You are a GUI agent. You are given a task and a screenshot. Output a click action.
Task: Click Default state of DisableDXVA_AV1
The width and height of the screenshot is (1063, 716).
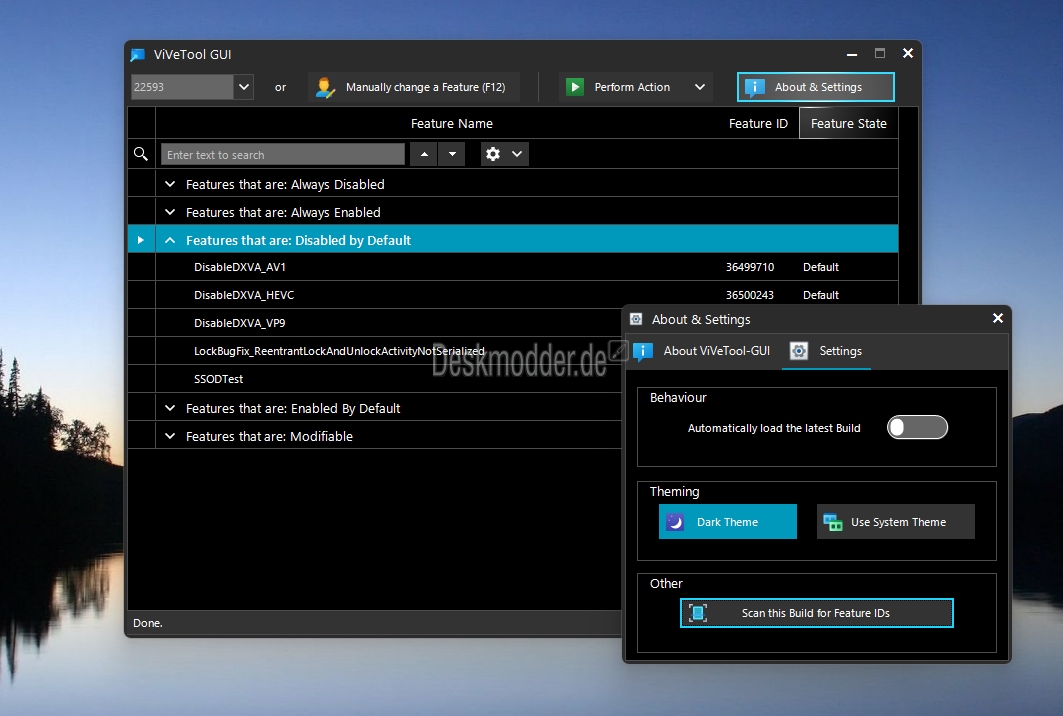(821, 267)
